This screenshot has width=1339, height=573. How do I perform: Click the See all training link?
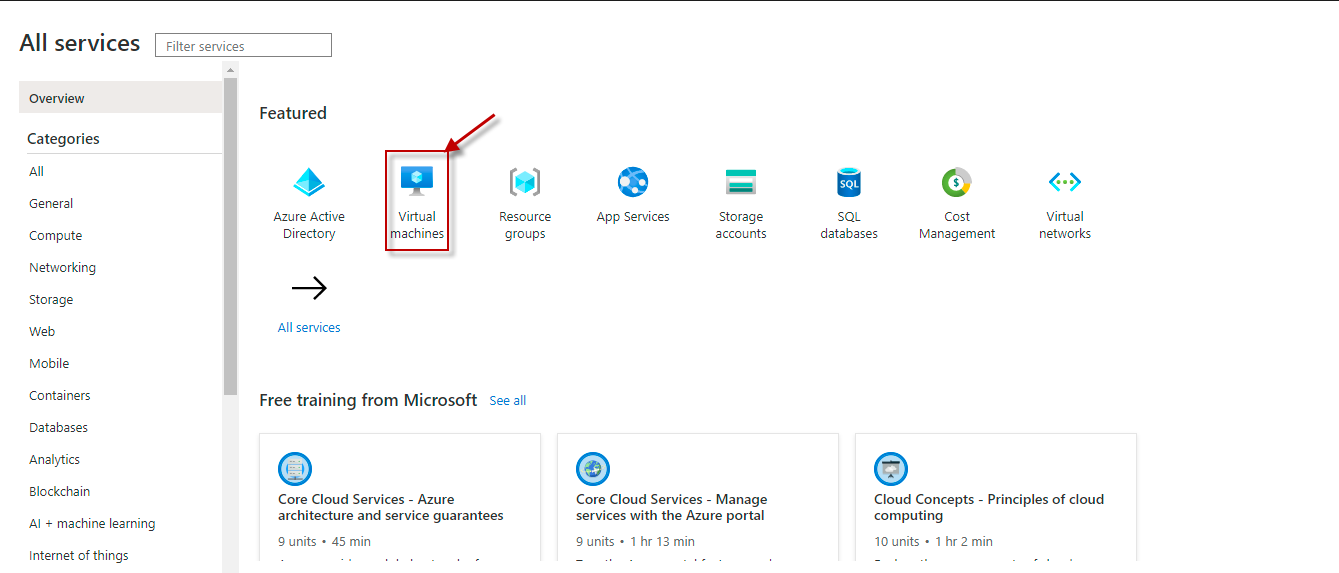pos(508,401)
